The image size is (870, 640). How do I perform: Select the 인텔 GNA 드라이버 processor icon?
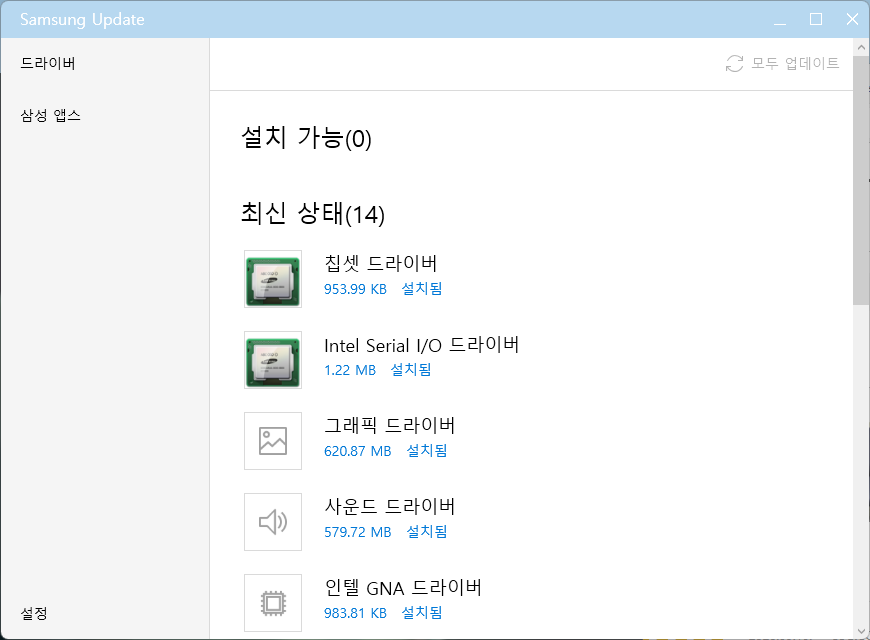click(x=272, y=602)
